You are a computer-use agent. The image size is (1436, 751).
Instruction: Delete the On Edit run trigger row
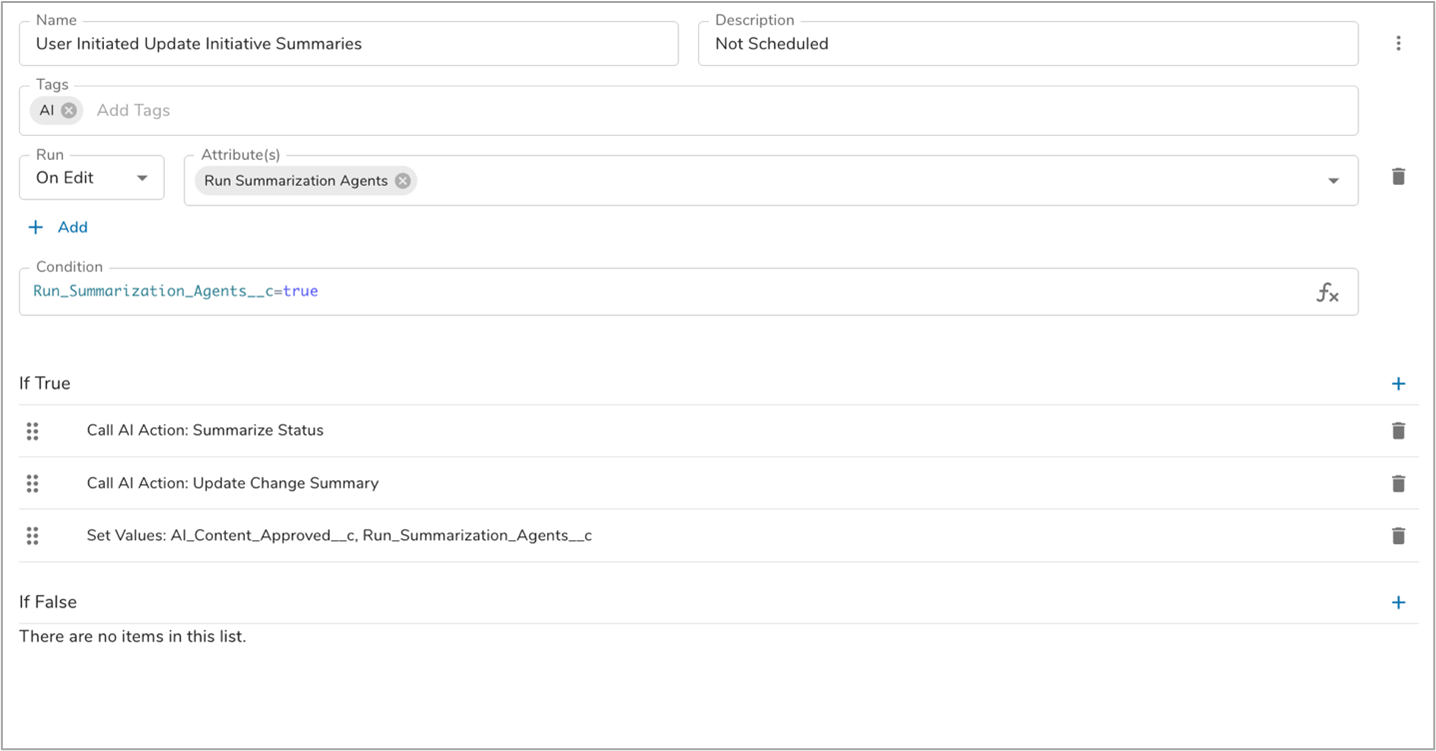click(1398, 177)
